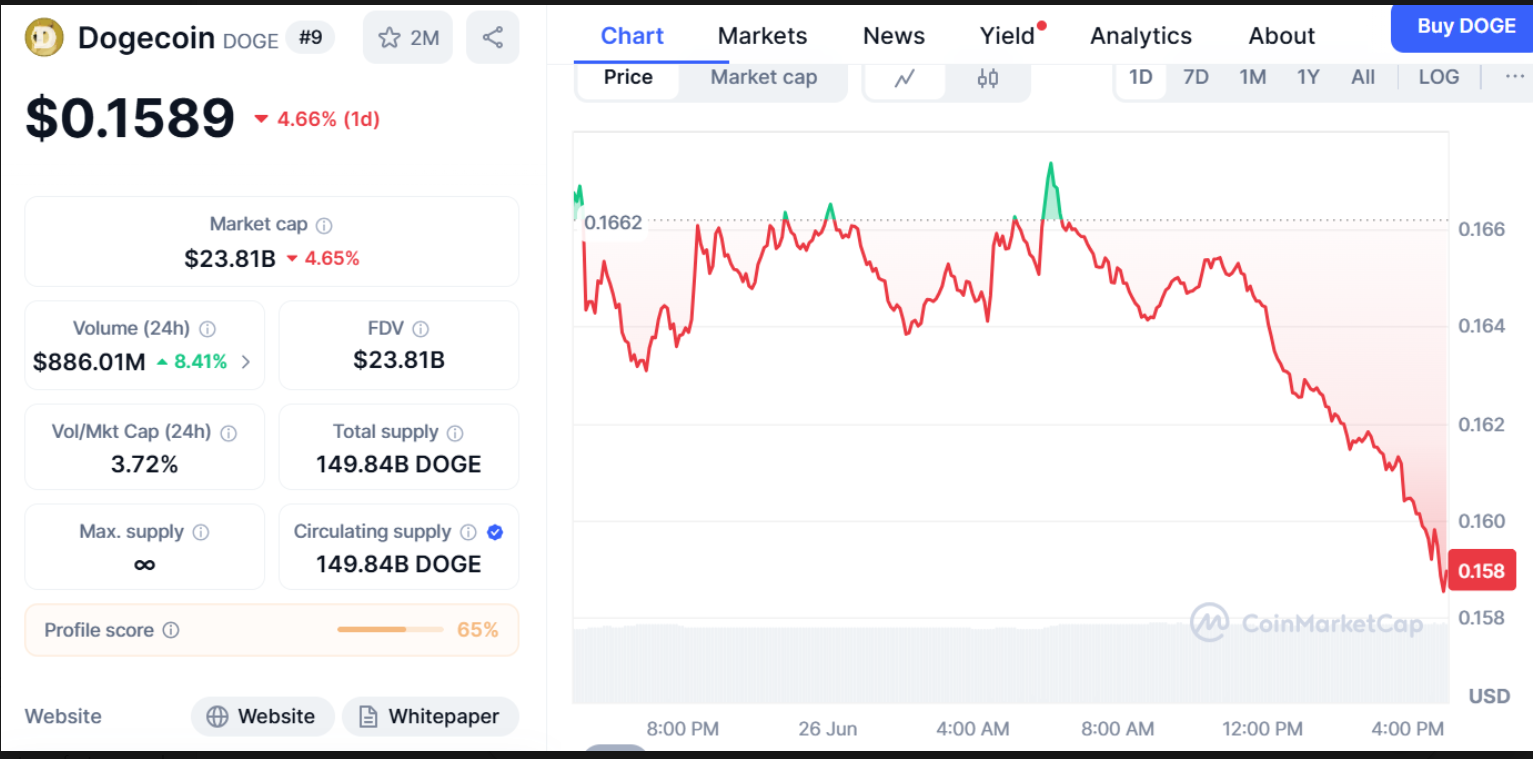Image resolution: width=1533 pixels, height=759 pixels.
Task: Click the blue verified checkmark badge
Action: [495, 532]
